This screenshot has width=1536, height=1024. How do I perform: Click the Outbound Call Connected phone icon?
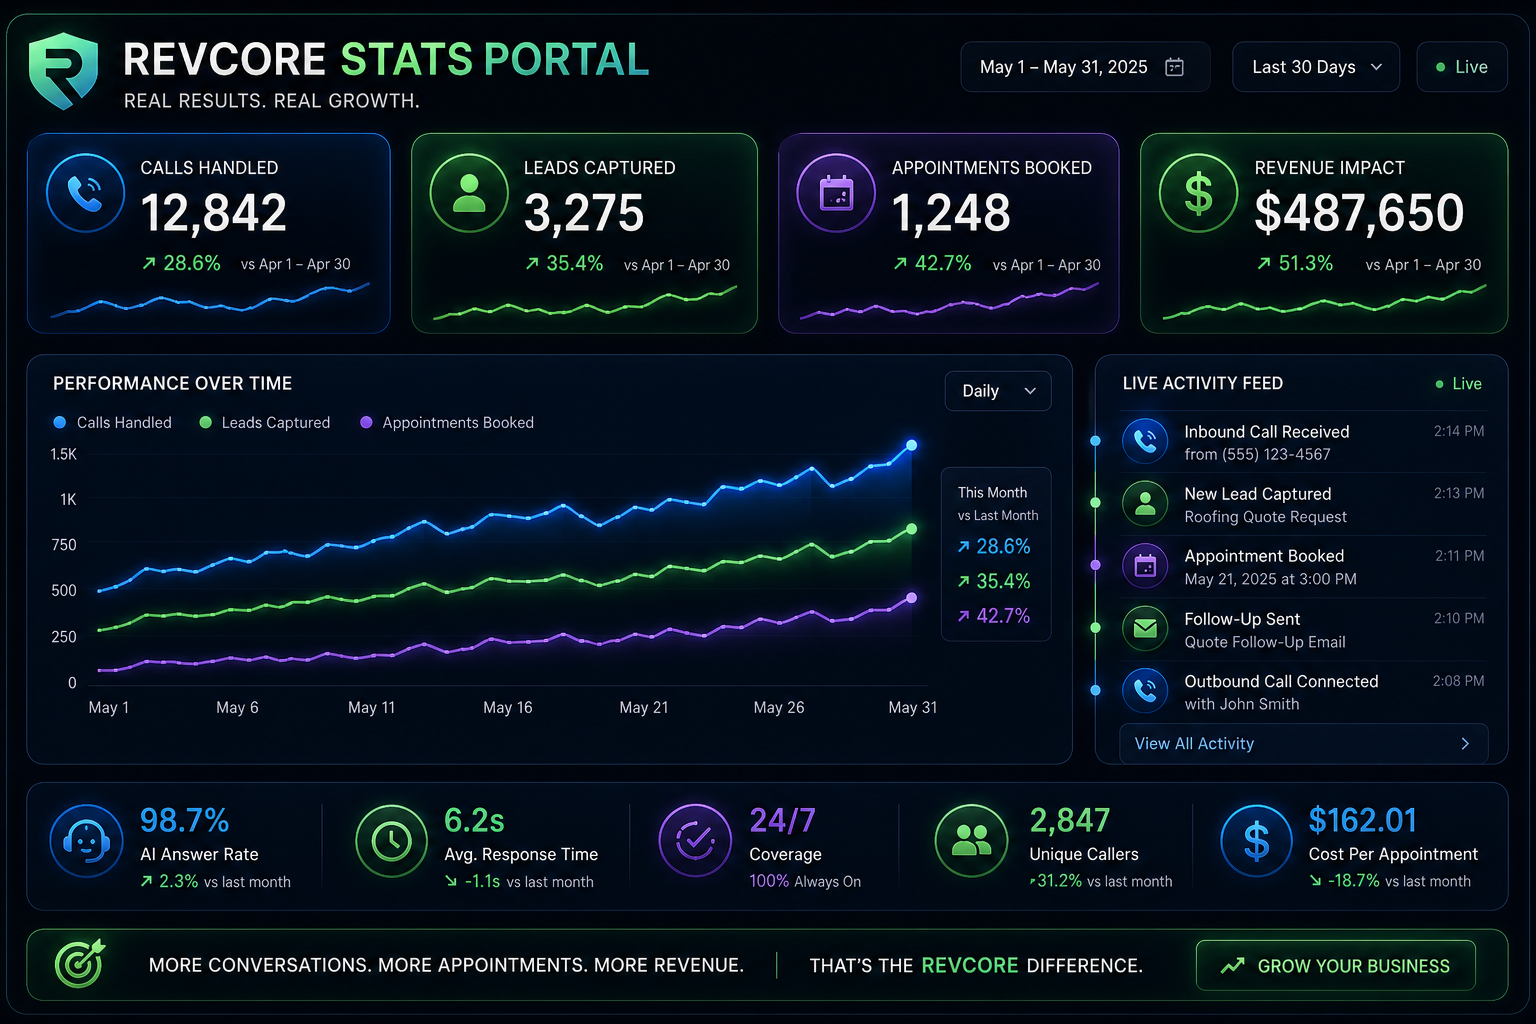1146,691
